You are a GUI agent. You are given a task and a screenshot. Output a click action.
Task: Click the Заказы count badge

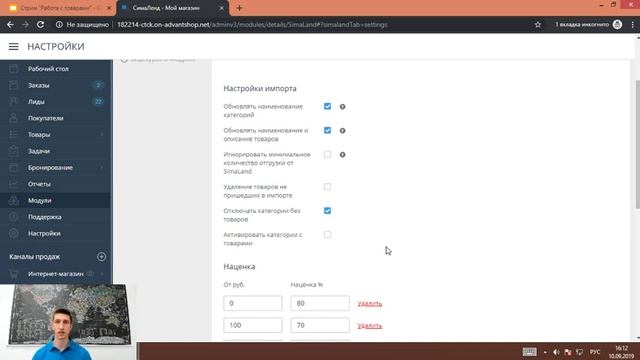(98, 85)
